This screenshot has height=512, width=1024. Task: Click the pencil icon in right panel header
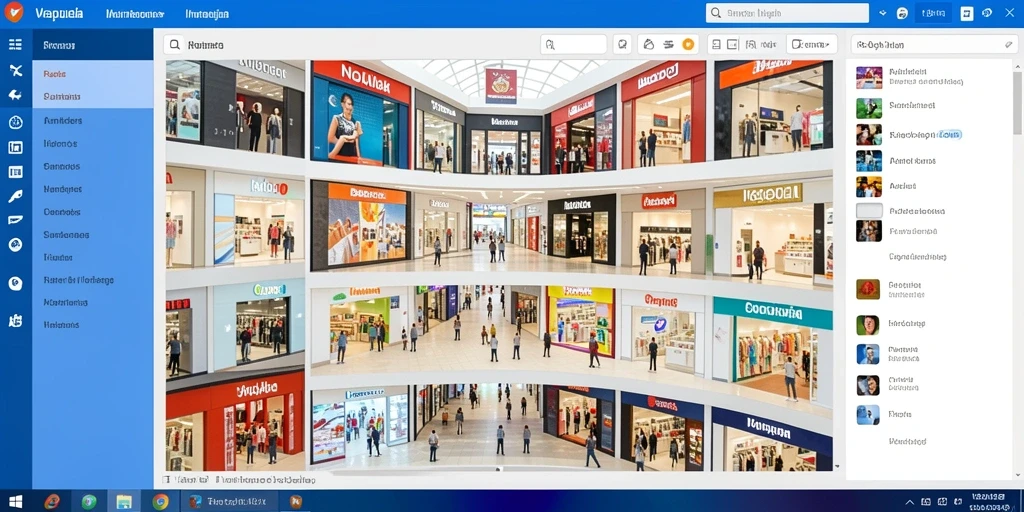pos(1008,44)
